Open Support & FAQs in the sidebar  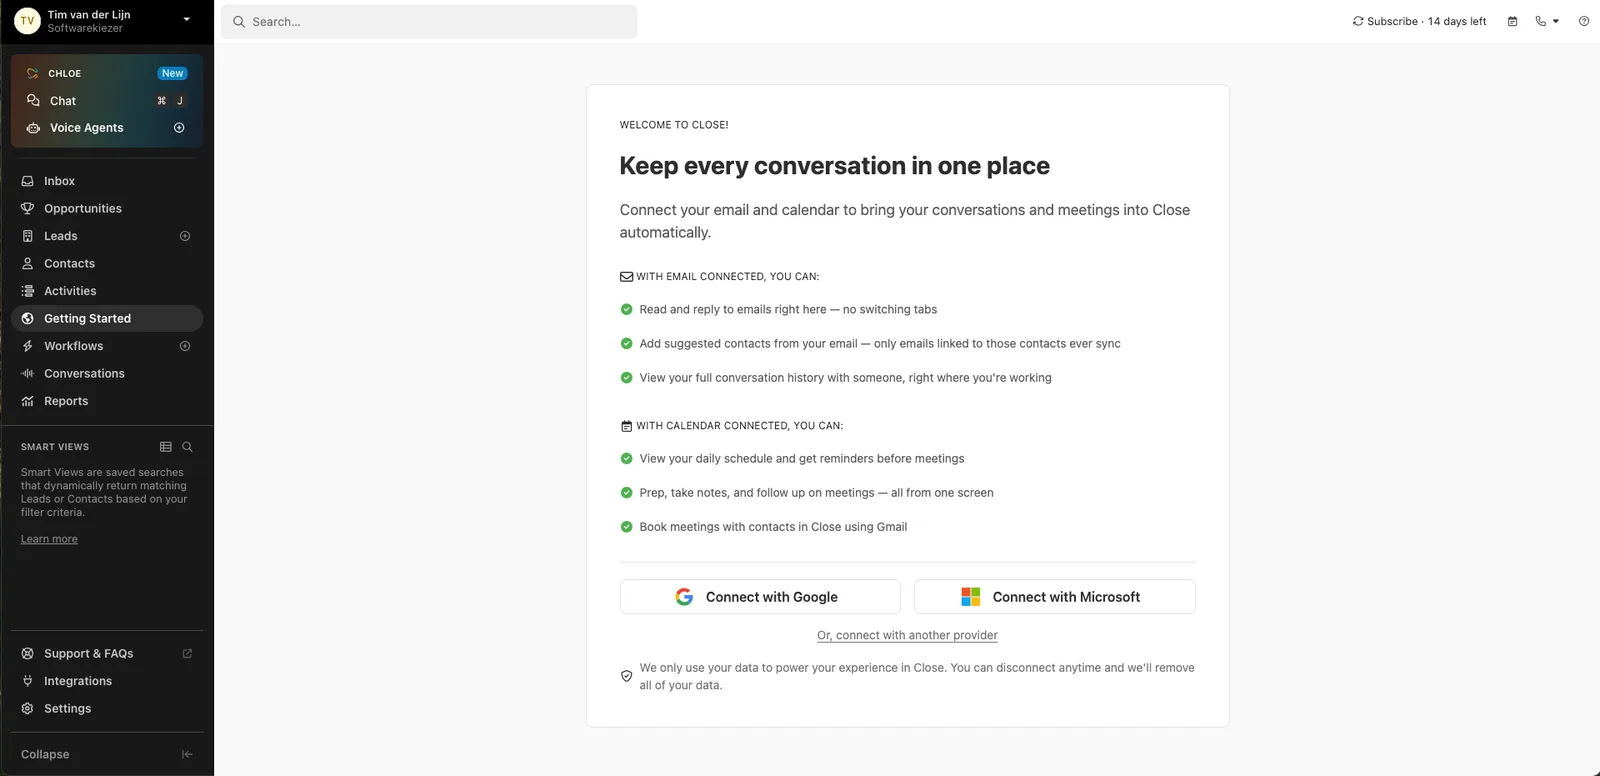point(107,654)
